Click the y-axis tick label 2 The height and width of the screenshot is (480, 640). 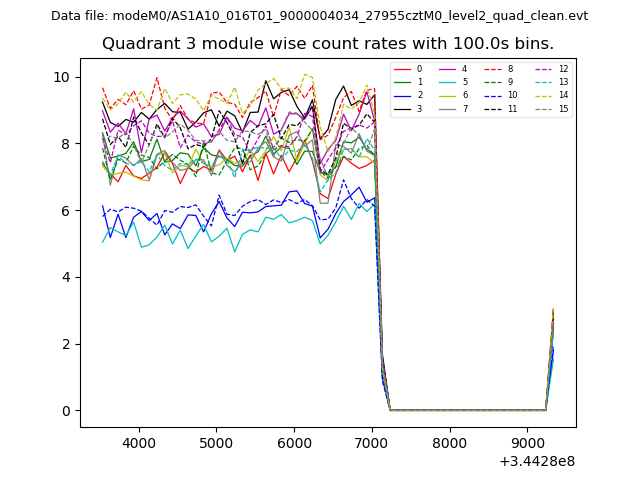pyautogui.click(x=65, y=344)
